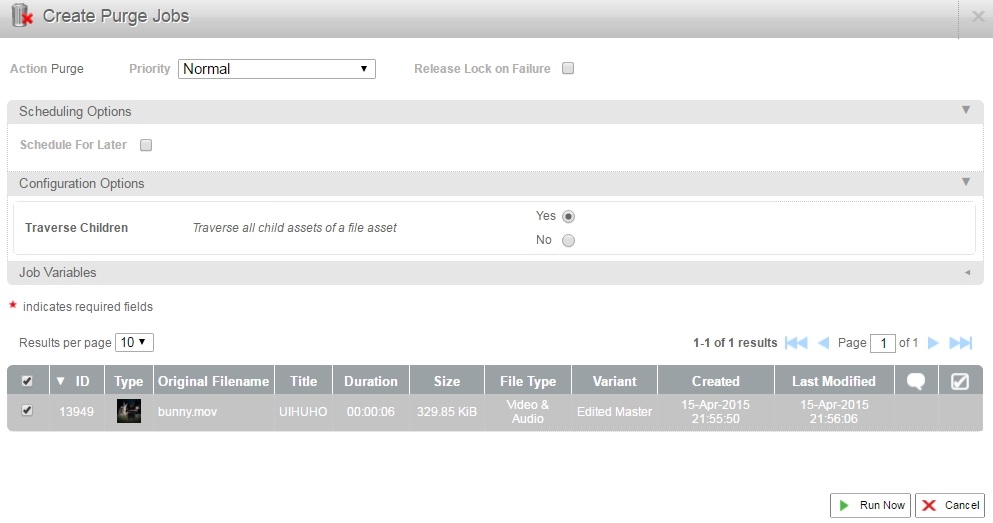Expand the Job Variables section
The width and height of the screenshot is (993, 523).
point(966,272)
